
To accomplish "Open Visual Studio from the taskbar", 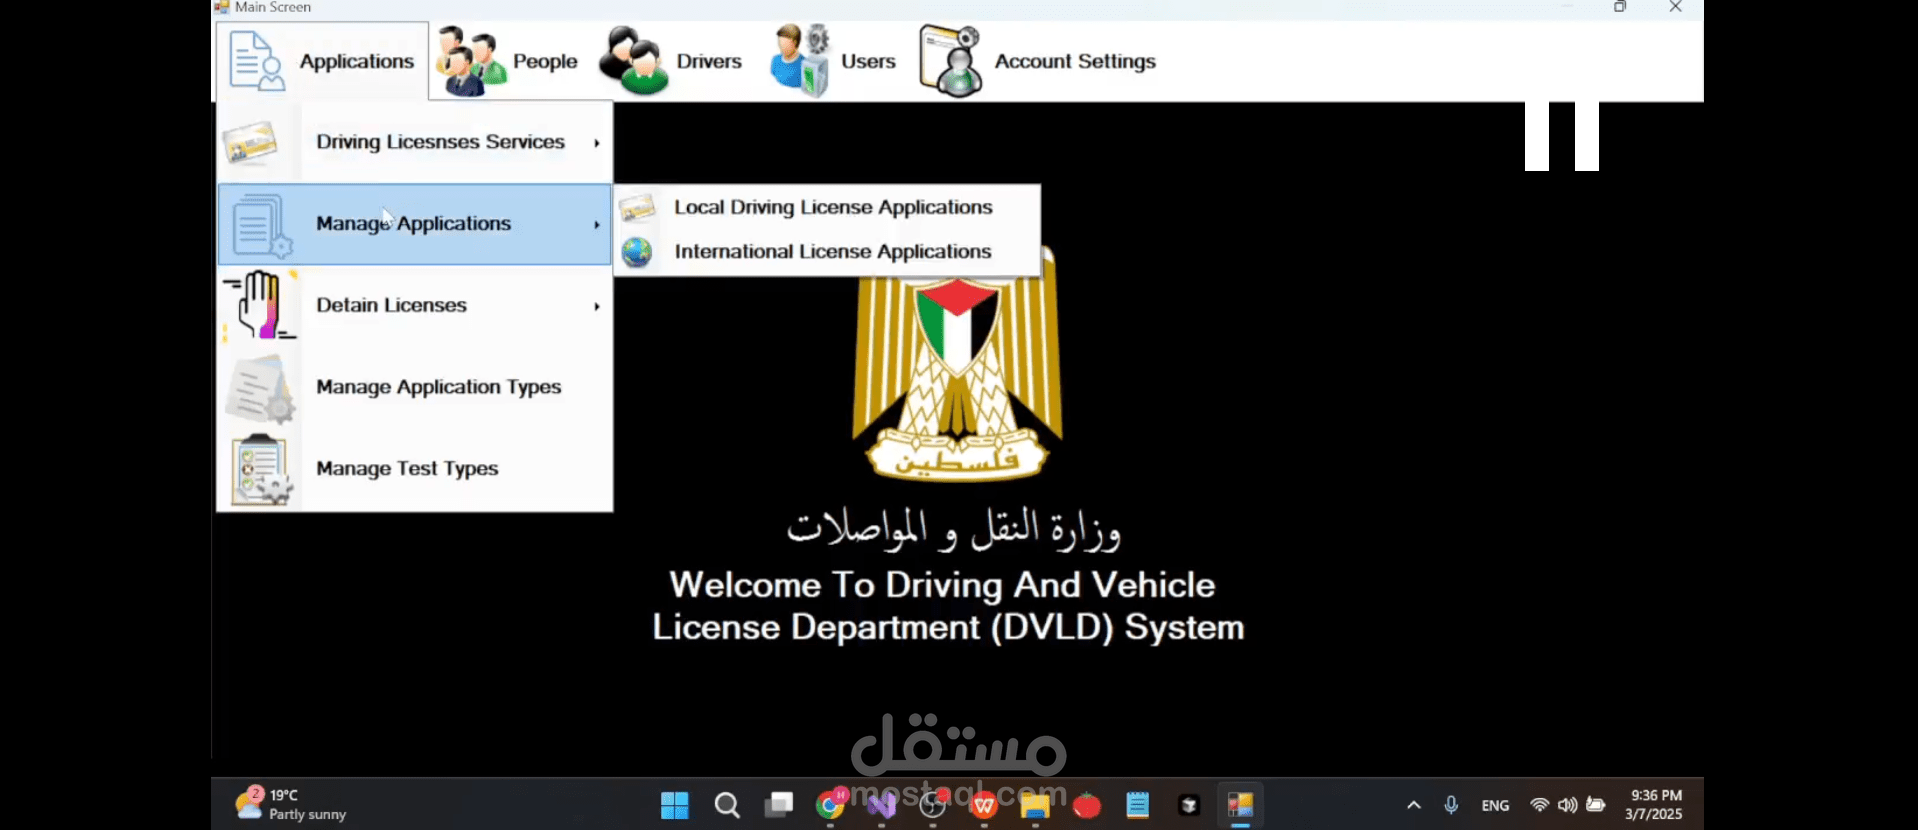I will tap(882, 805).
